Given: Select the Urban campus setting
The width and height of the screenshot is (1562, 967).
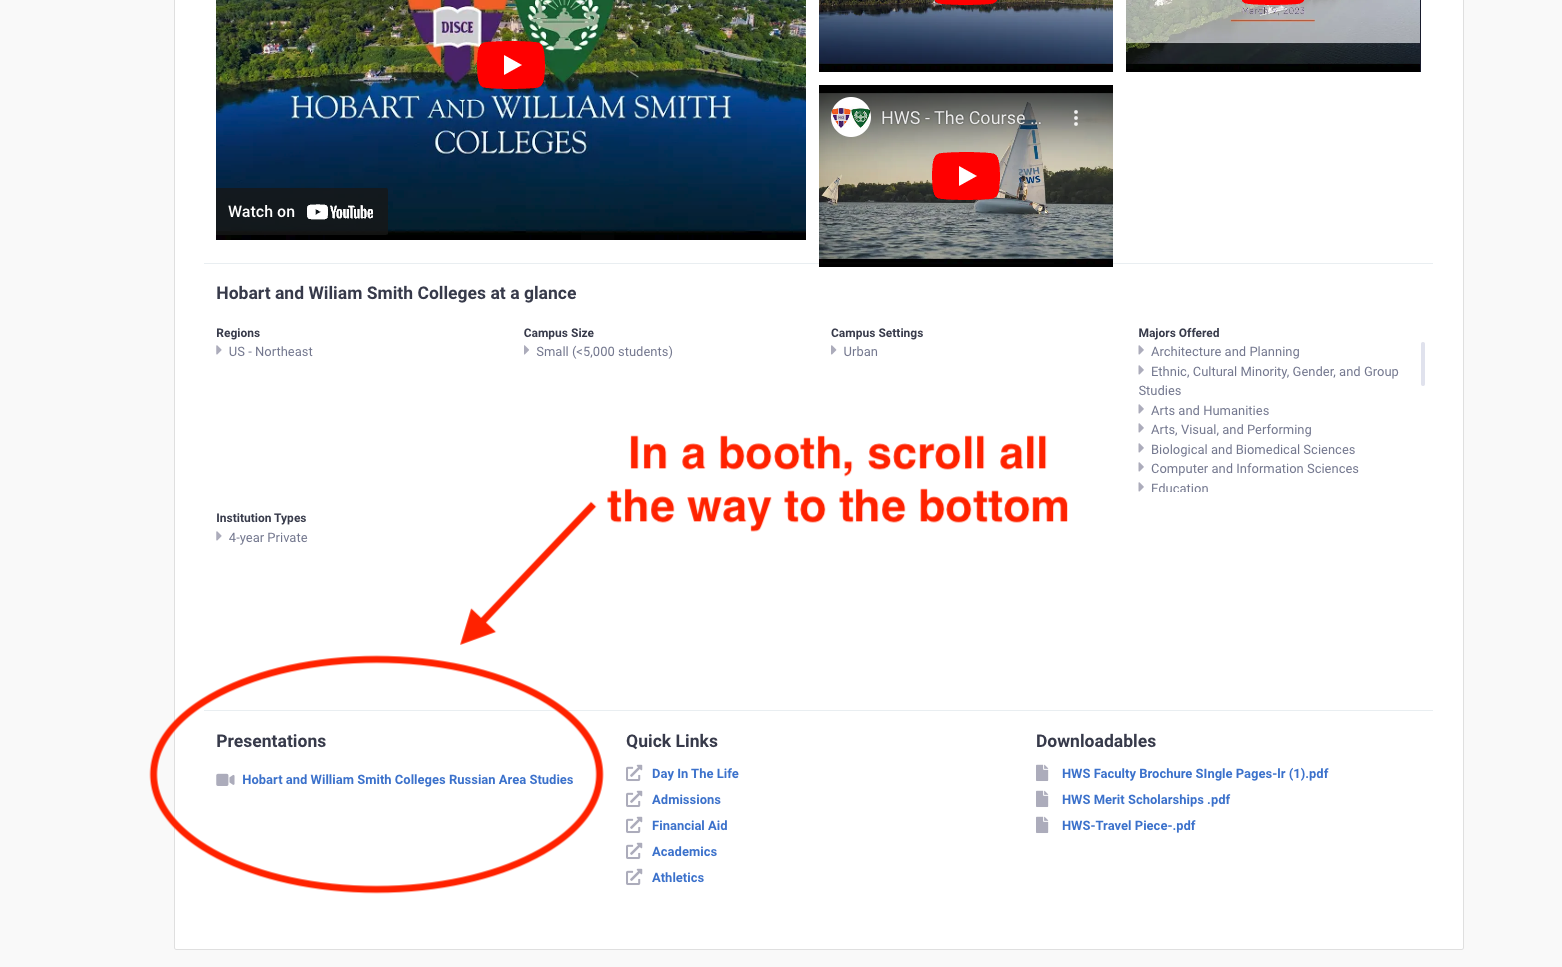Looking at the screenshot, I should [860, 352].
